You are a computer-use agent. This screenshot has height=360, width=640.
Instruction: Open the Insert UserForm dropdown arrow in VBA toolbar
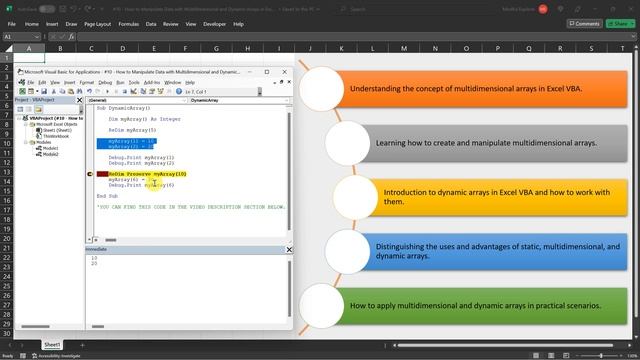[37, 91]
